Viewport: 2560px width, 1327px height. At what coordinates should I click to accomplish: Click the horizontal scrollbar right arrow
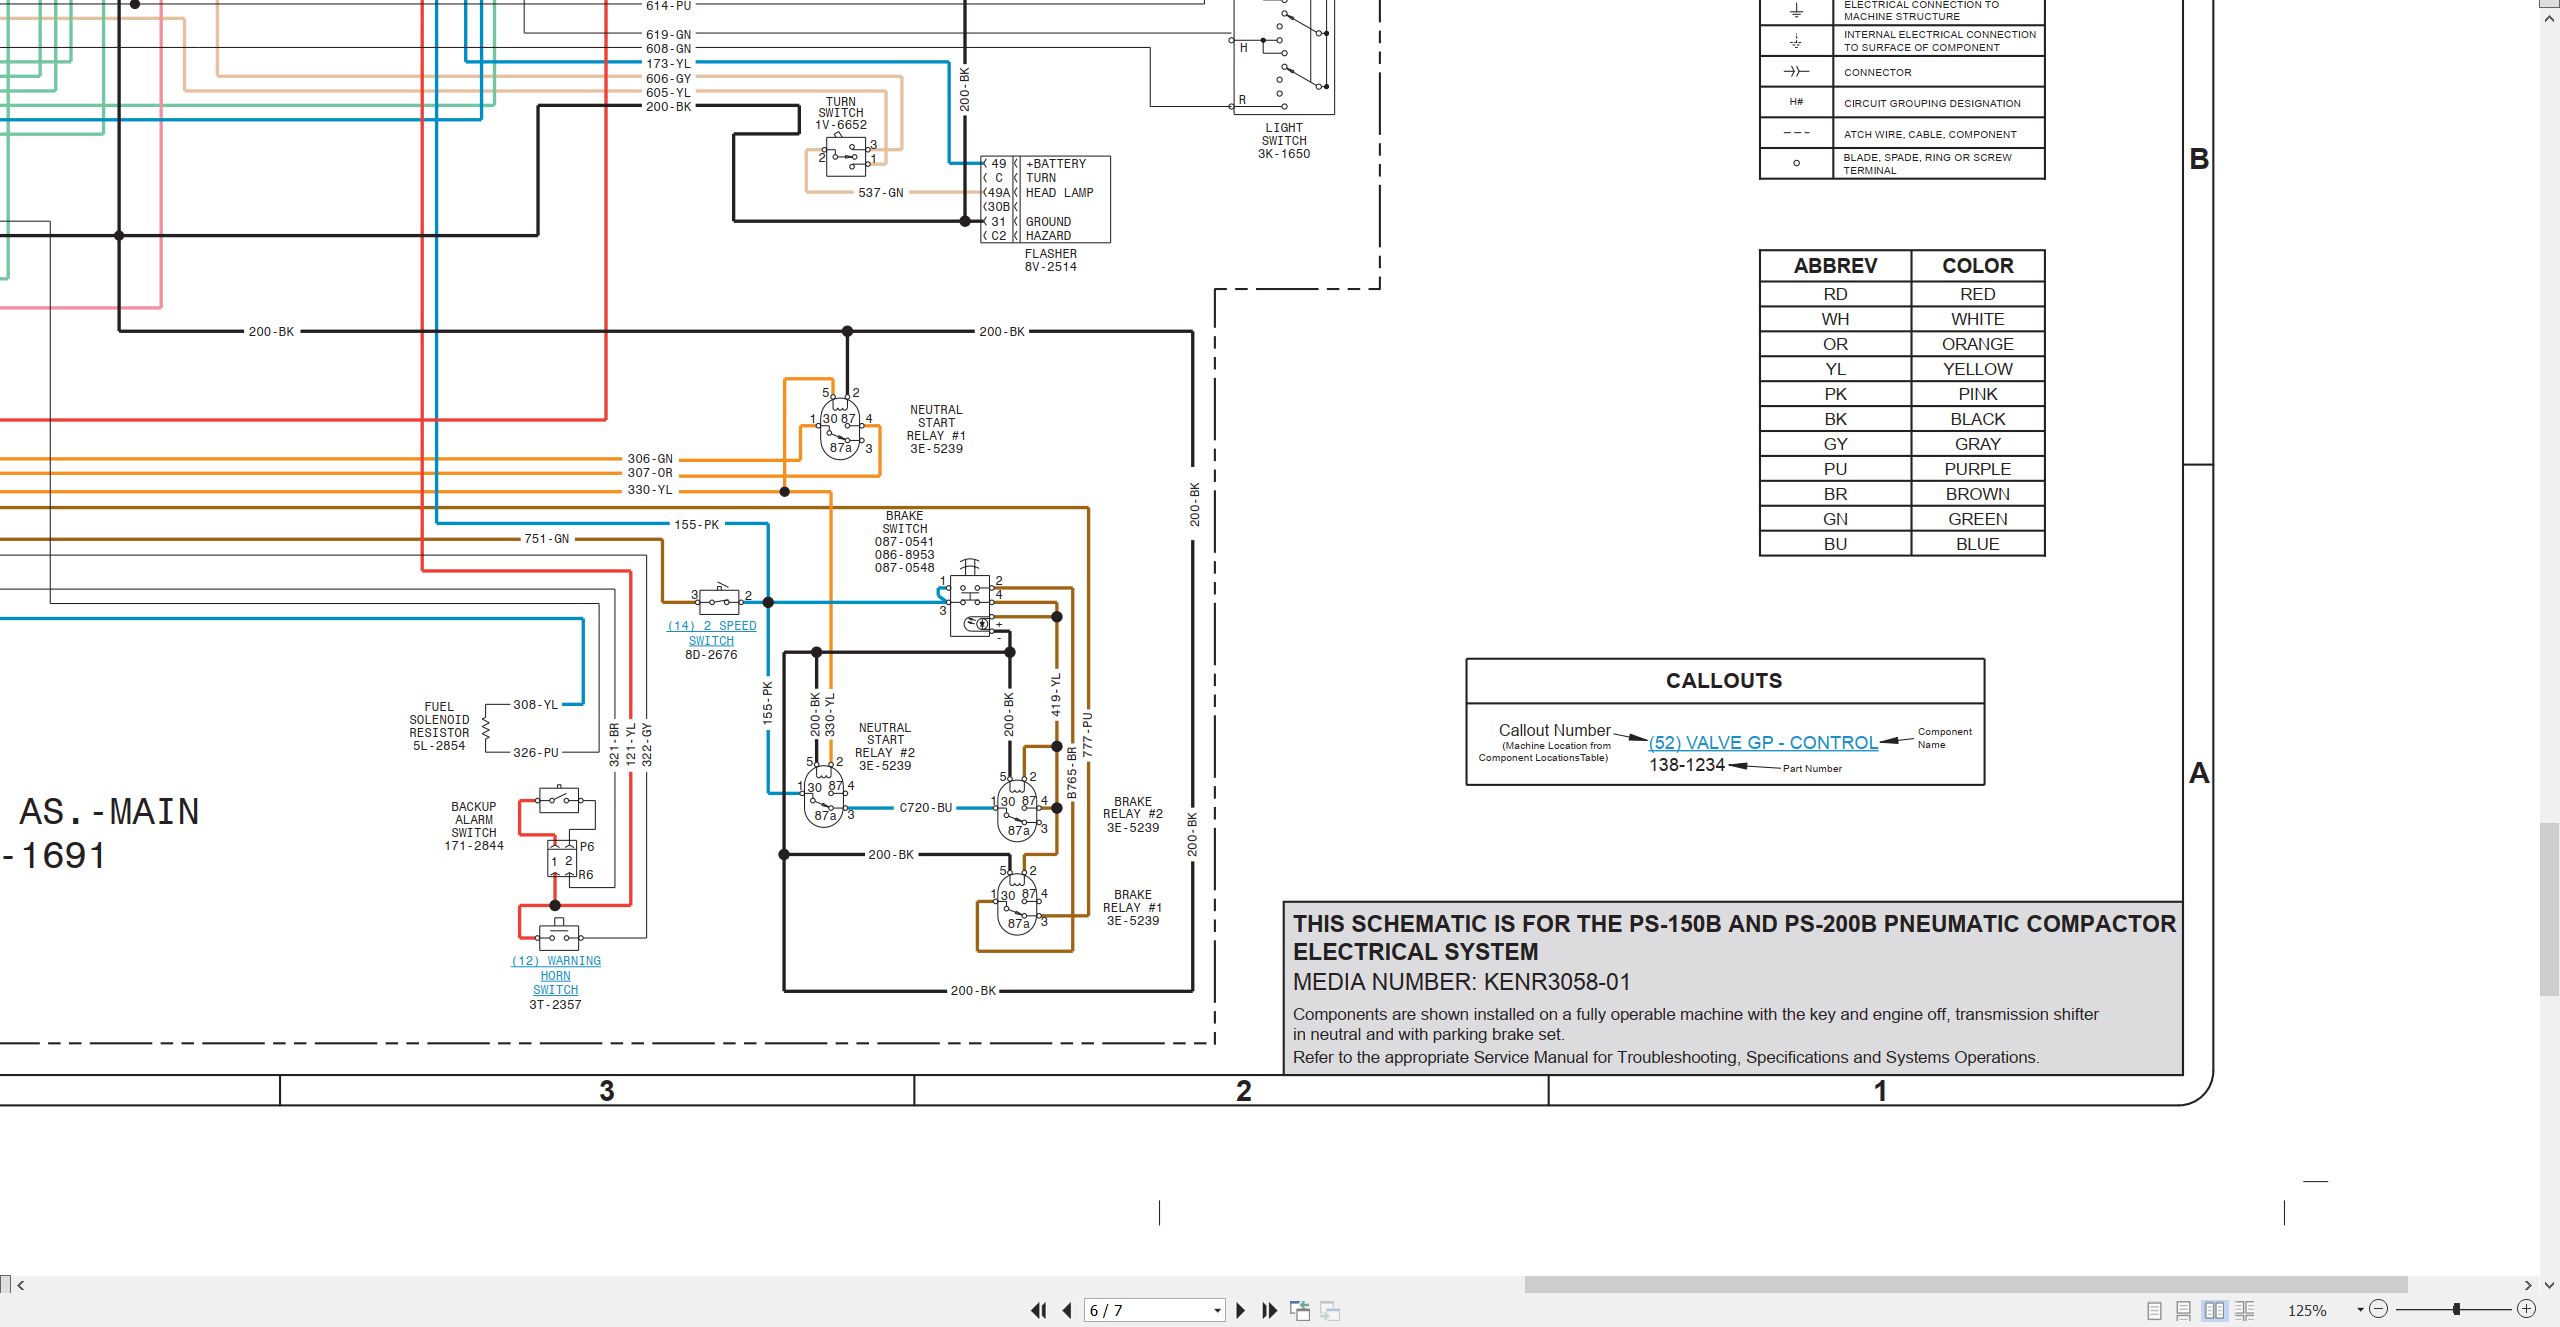(x=2528, y=1285)
